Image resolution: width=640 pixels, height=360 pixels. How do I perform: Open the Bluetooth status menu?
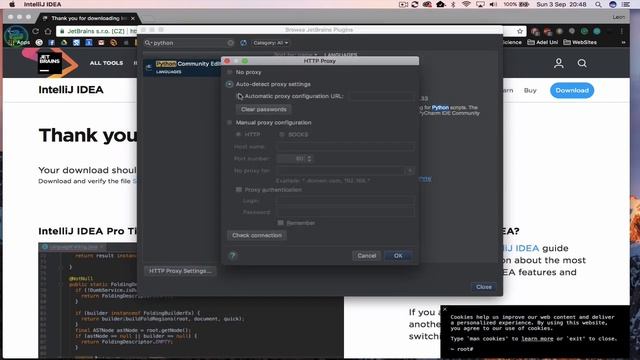(x=453, y=4)
